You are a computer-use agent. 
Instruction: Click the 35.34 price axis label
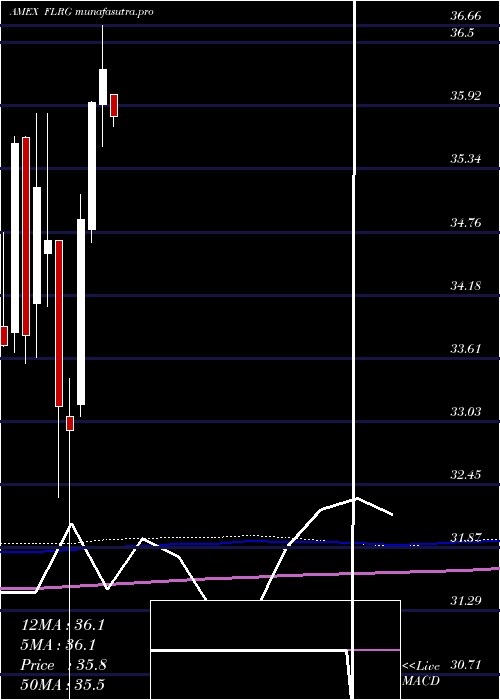(466, 158)
